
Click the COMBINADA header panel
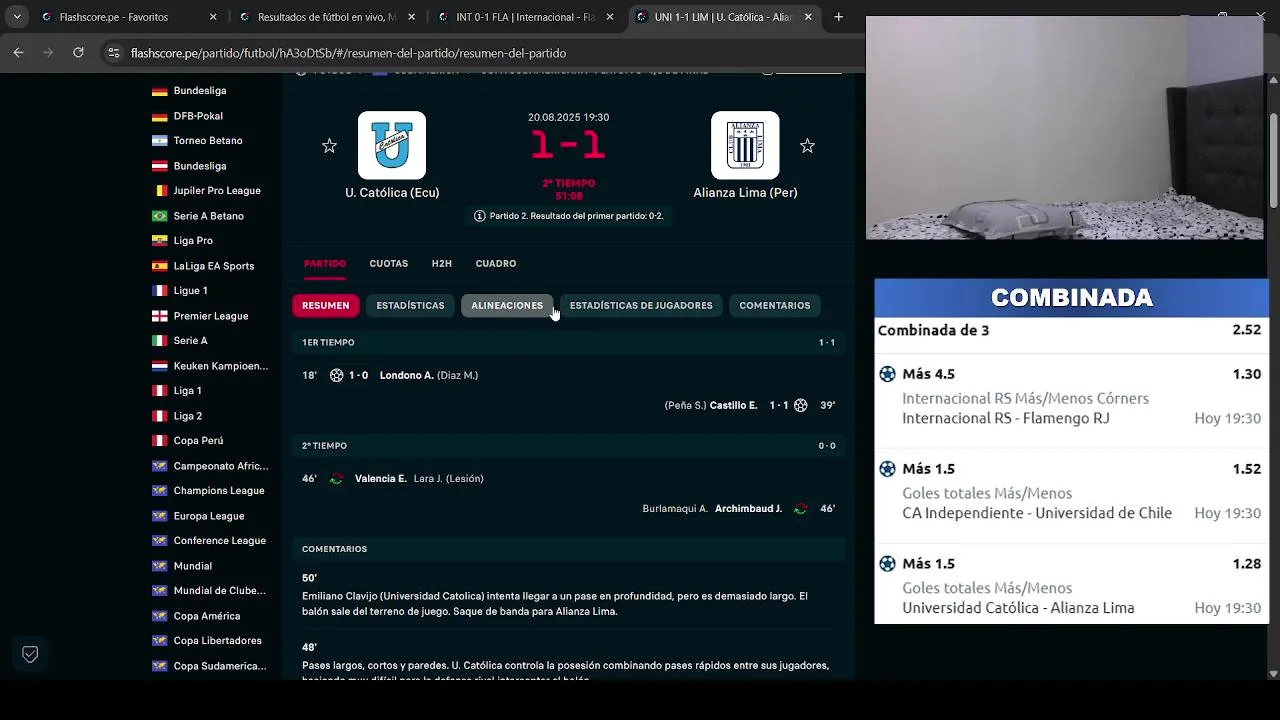coord(1072,298)
